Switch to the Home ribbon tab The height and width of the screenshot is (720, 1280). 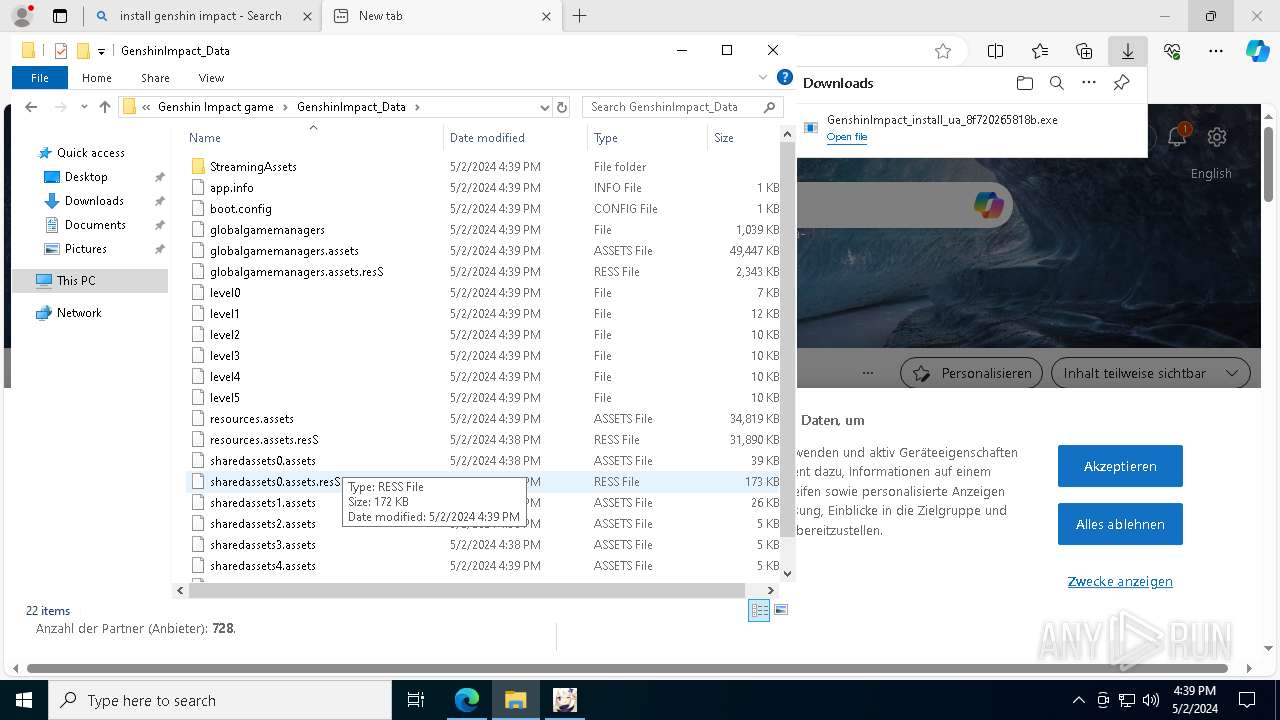(x=97, y=78)
